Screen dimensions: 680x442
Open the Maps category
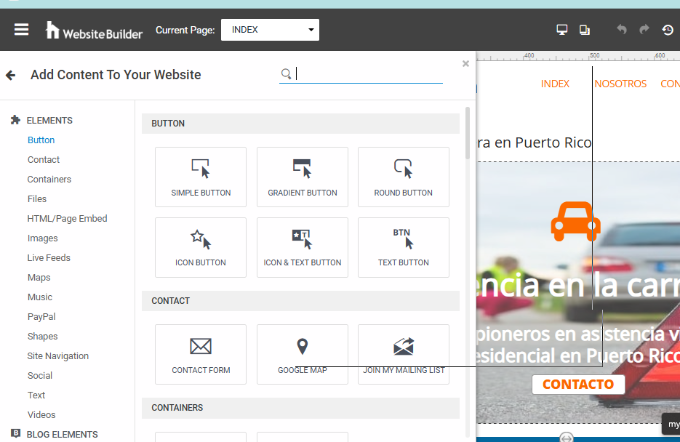pyautogui.click(x=39, y=277)
